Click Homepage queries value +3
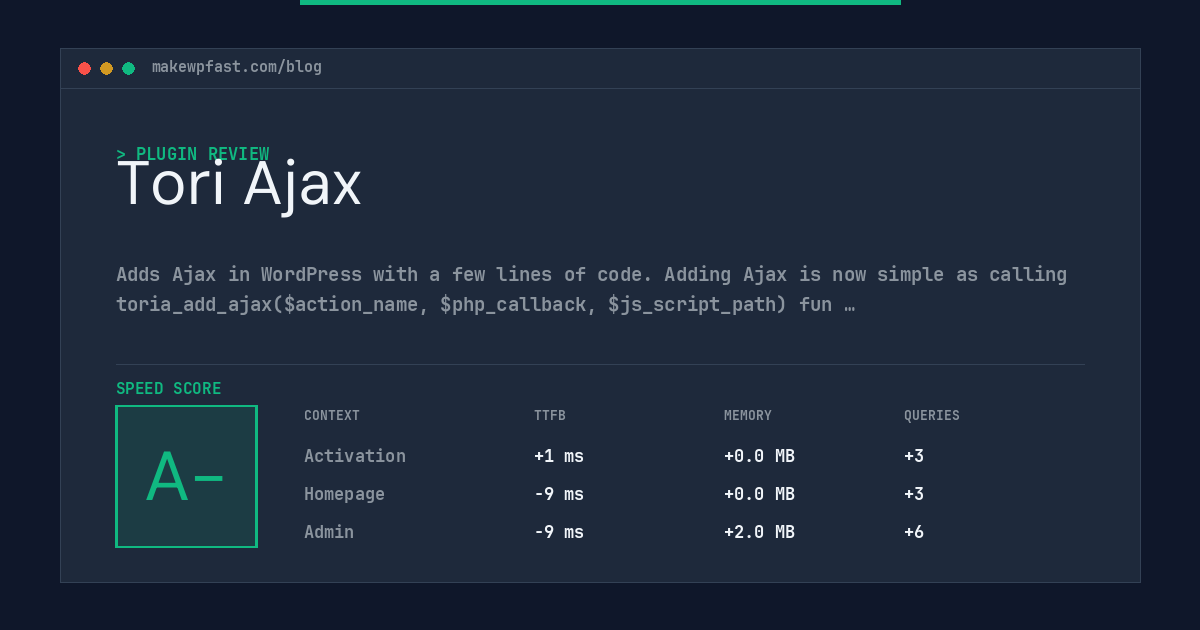This screenshot has height=630, width=1200. (914, 494)
